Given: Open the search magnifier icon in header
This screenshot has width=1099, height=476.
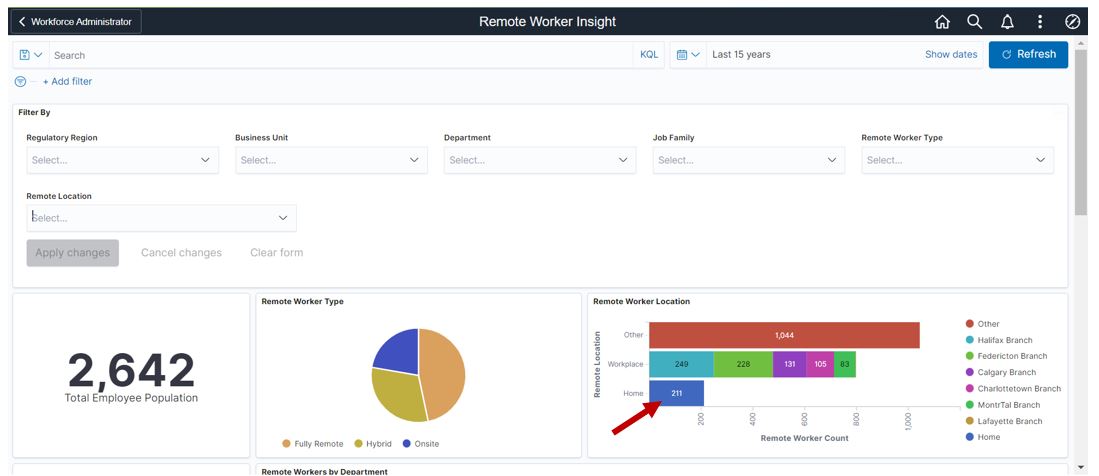Looking at the screenshot, I should 974,22.
